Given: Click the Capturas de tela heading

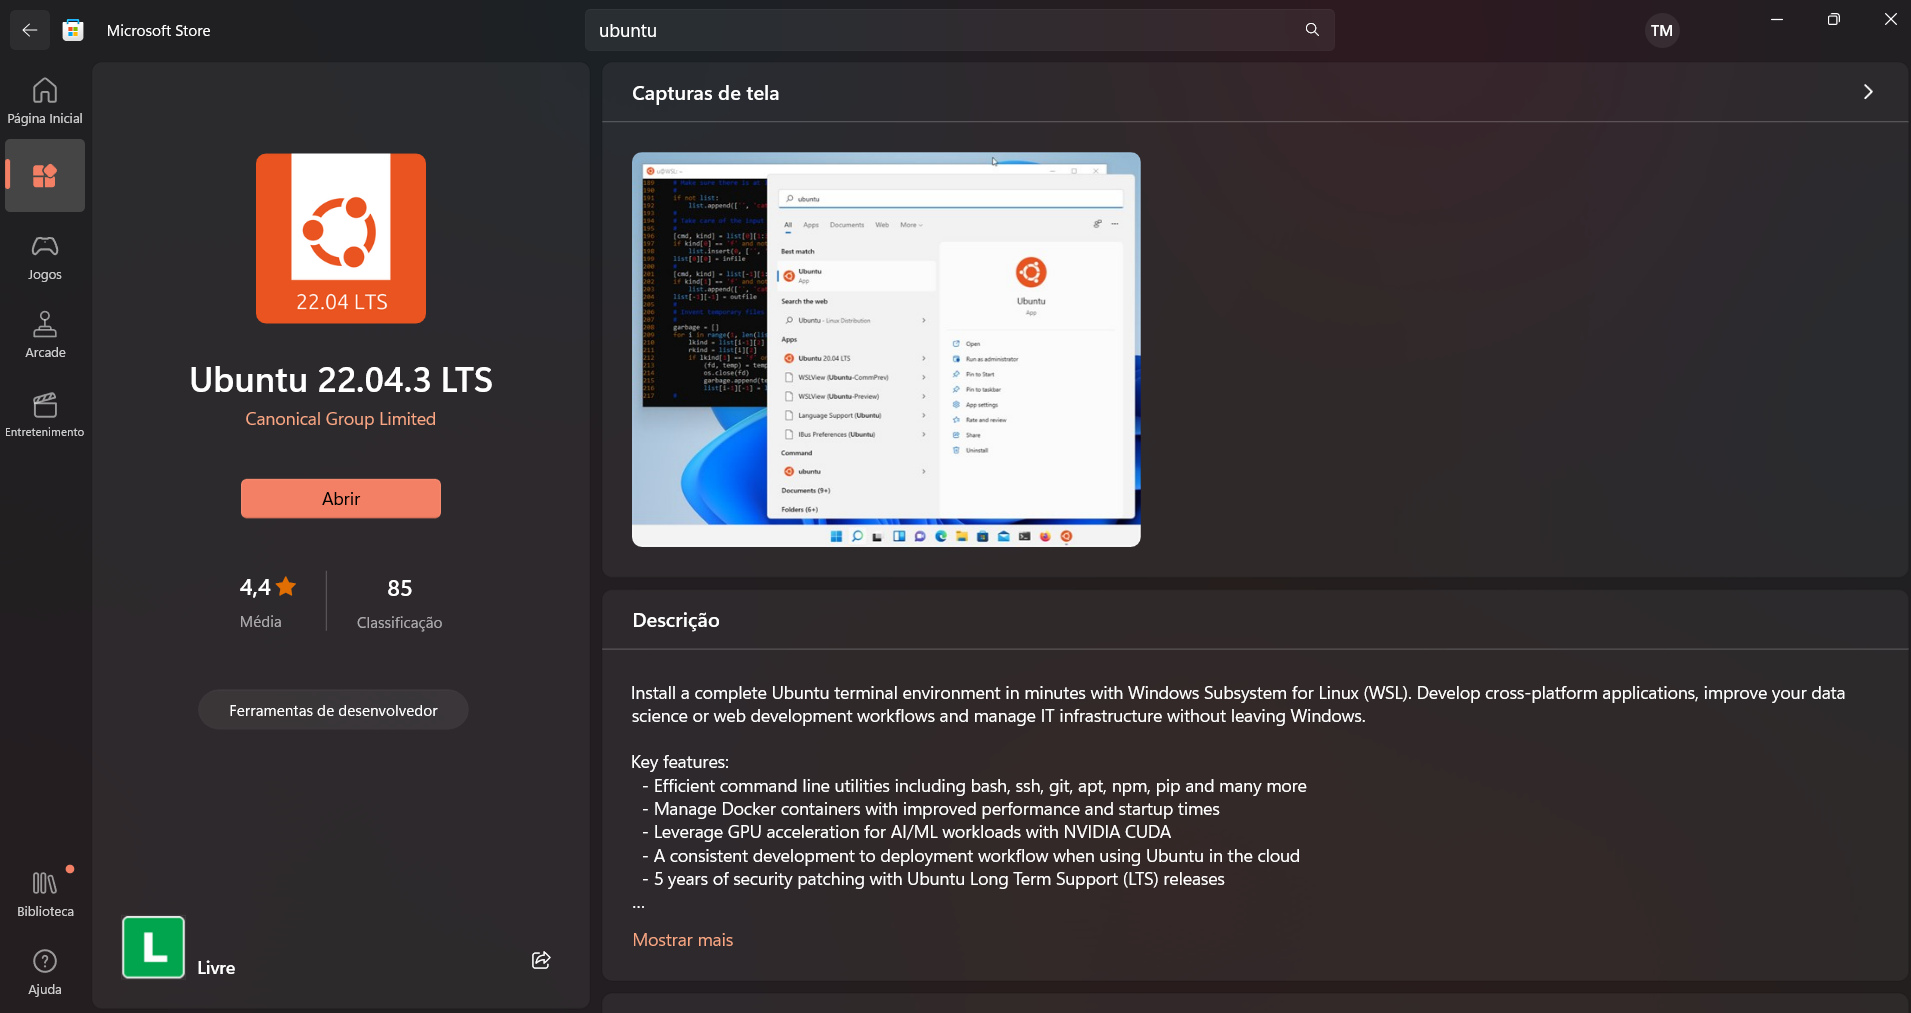Looking at the screenshot, I should tap(705, 93).
